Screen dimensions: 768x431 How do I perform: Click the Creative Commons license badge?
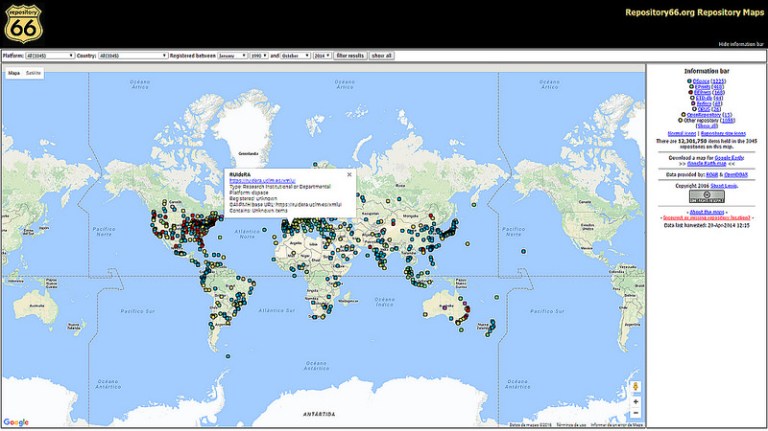tap(707, 196)
